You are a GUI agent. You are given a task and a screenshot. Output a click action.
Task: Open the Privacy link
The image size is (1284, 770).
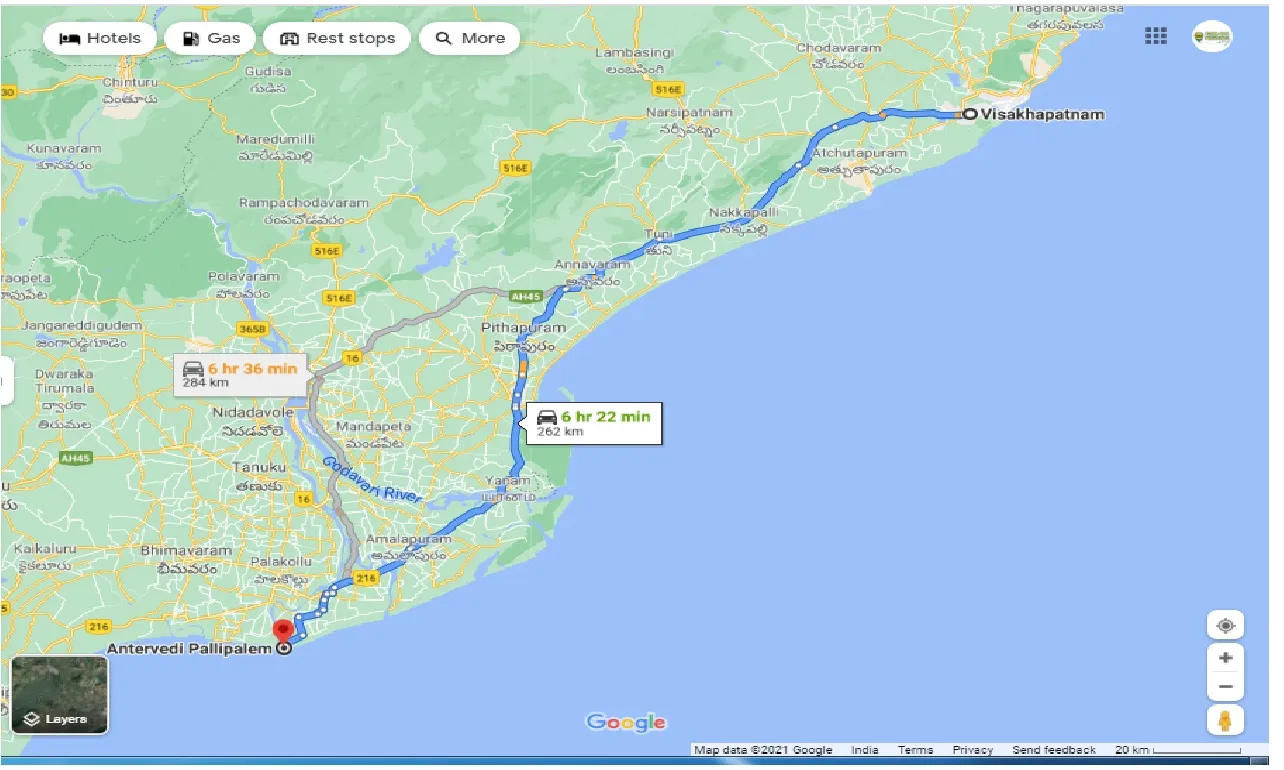(972, 750)
